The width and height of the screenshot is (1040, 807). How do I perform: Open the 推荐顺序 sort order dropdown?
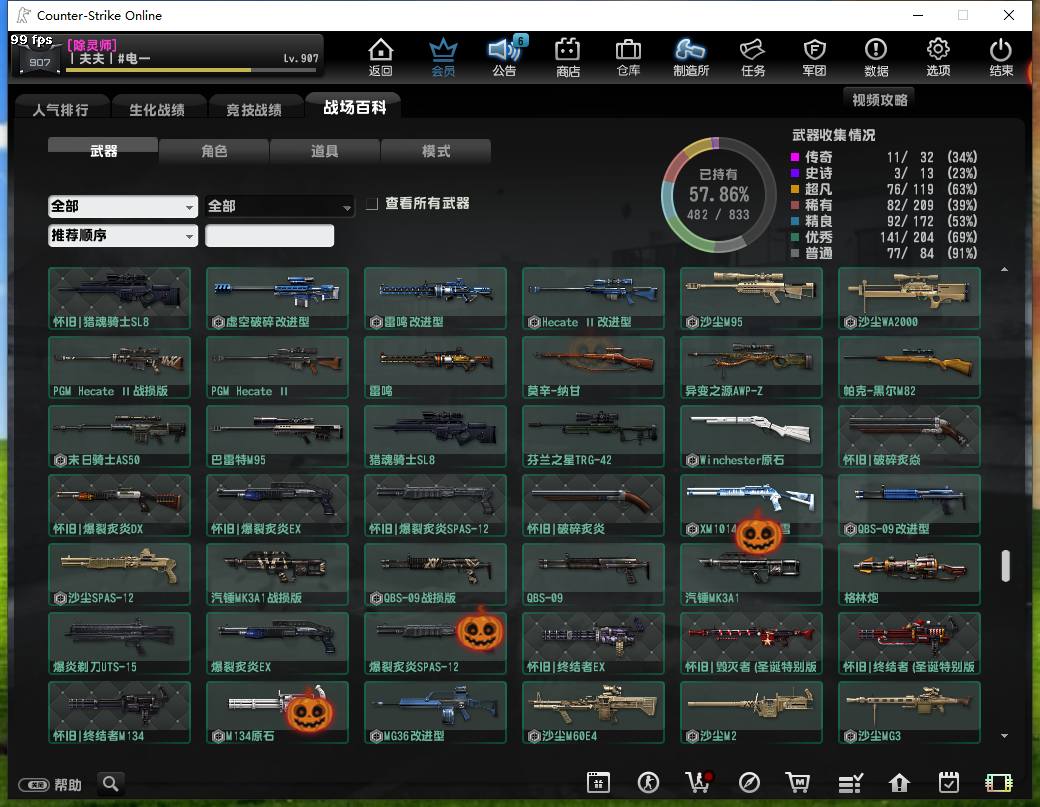click(x=123, y=235)
